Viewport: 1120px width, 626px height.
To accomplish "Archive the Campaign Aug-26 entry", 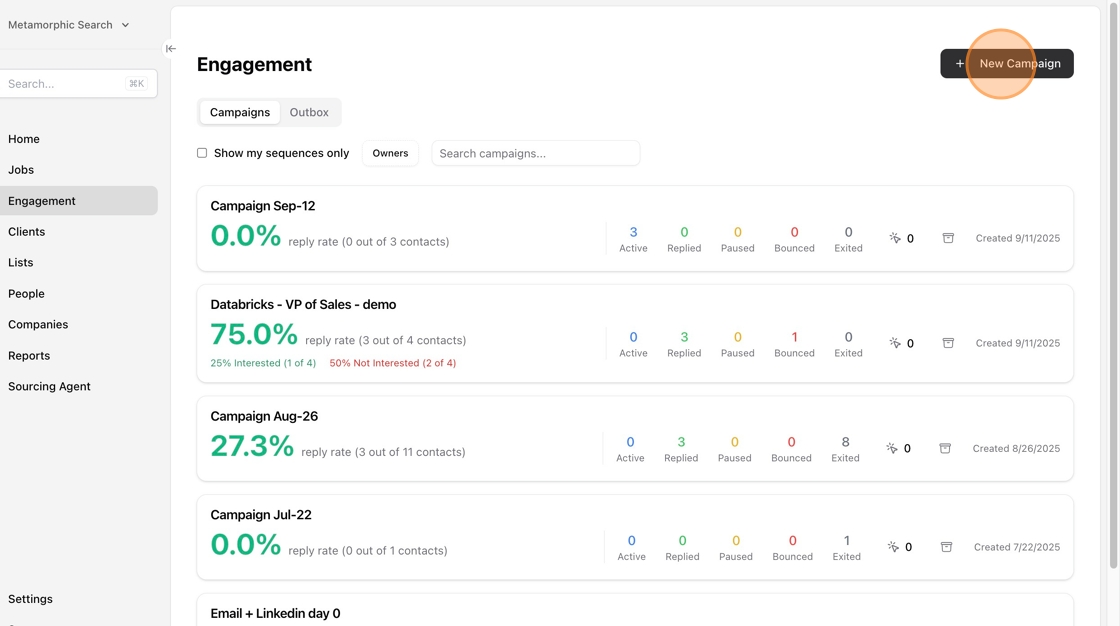I will pyautogui.click(x=945, y=448).
